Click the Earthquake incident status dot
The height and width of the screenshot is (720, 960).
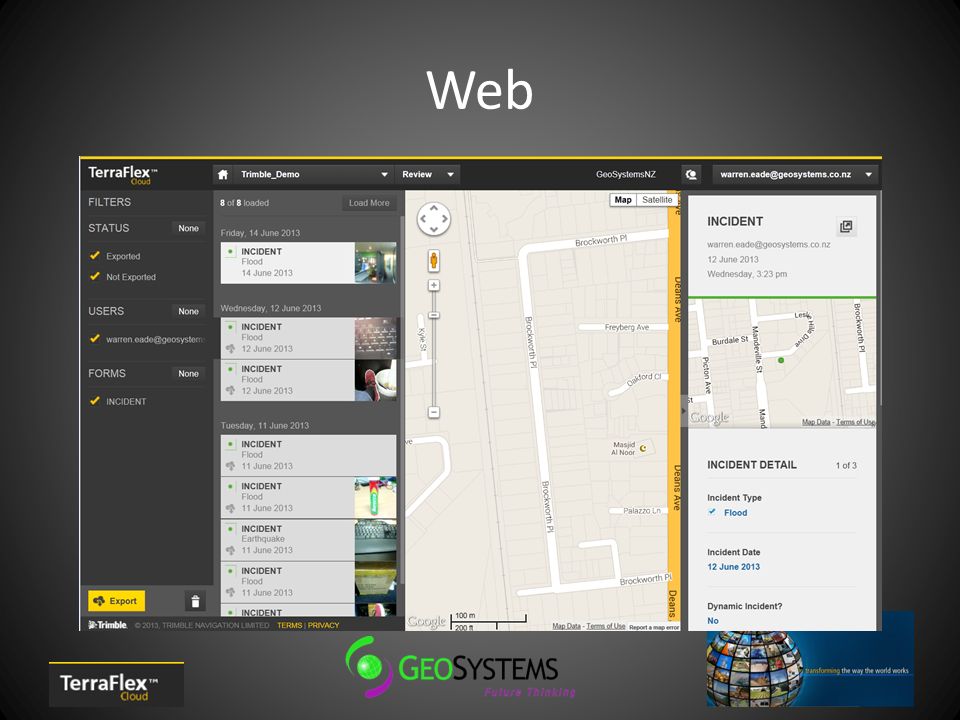pyautogui.click(x=230, y=528)
